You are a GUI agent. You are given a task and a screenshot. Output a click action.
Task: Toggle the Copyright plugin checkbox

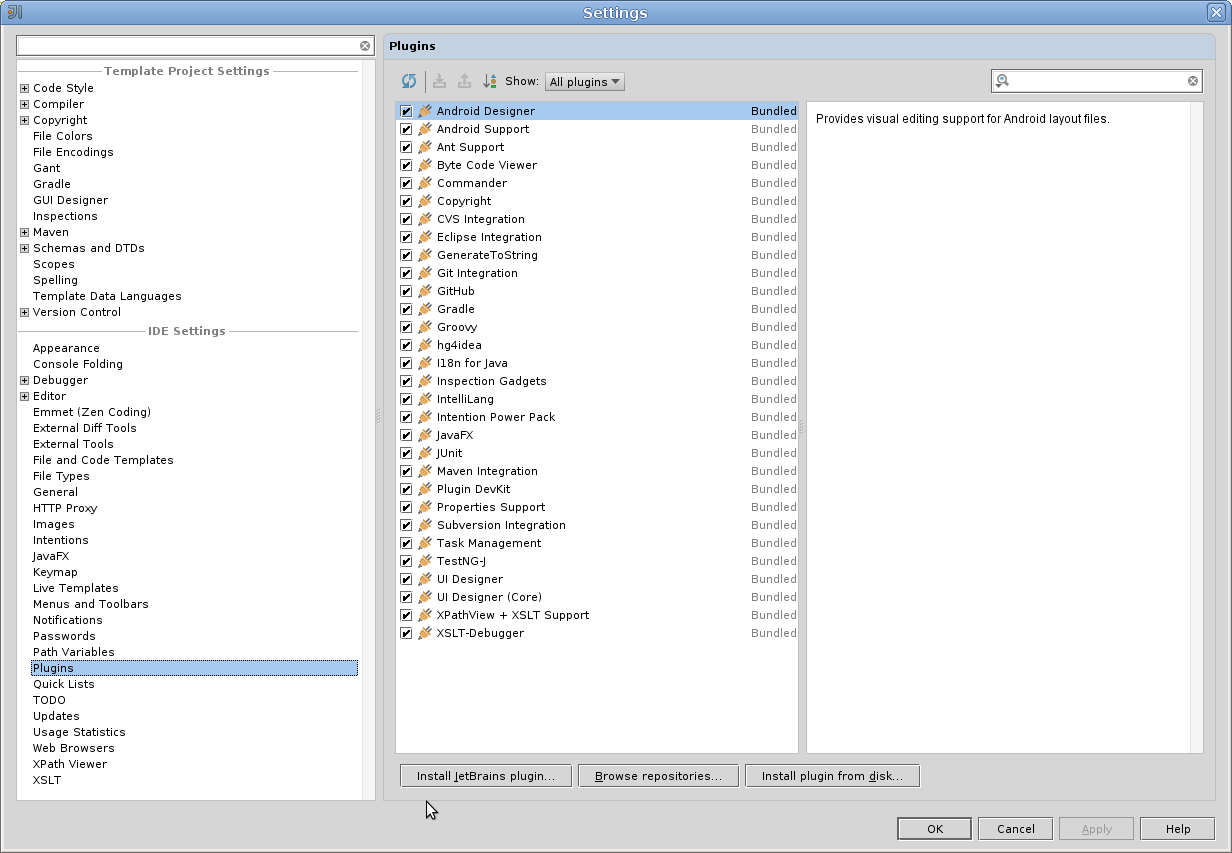406,201
